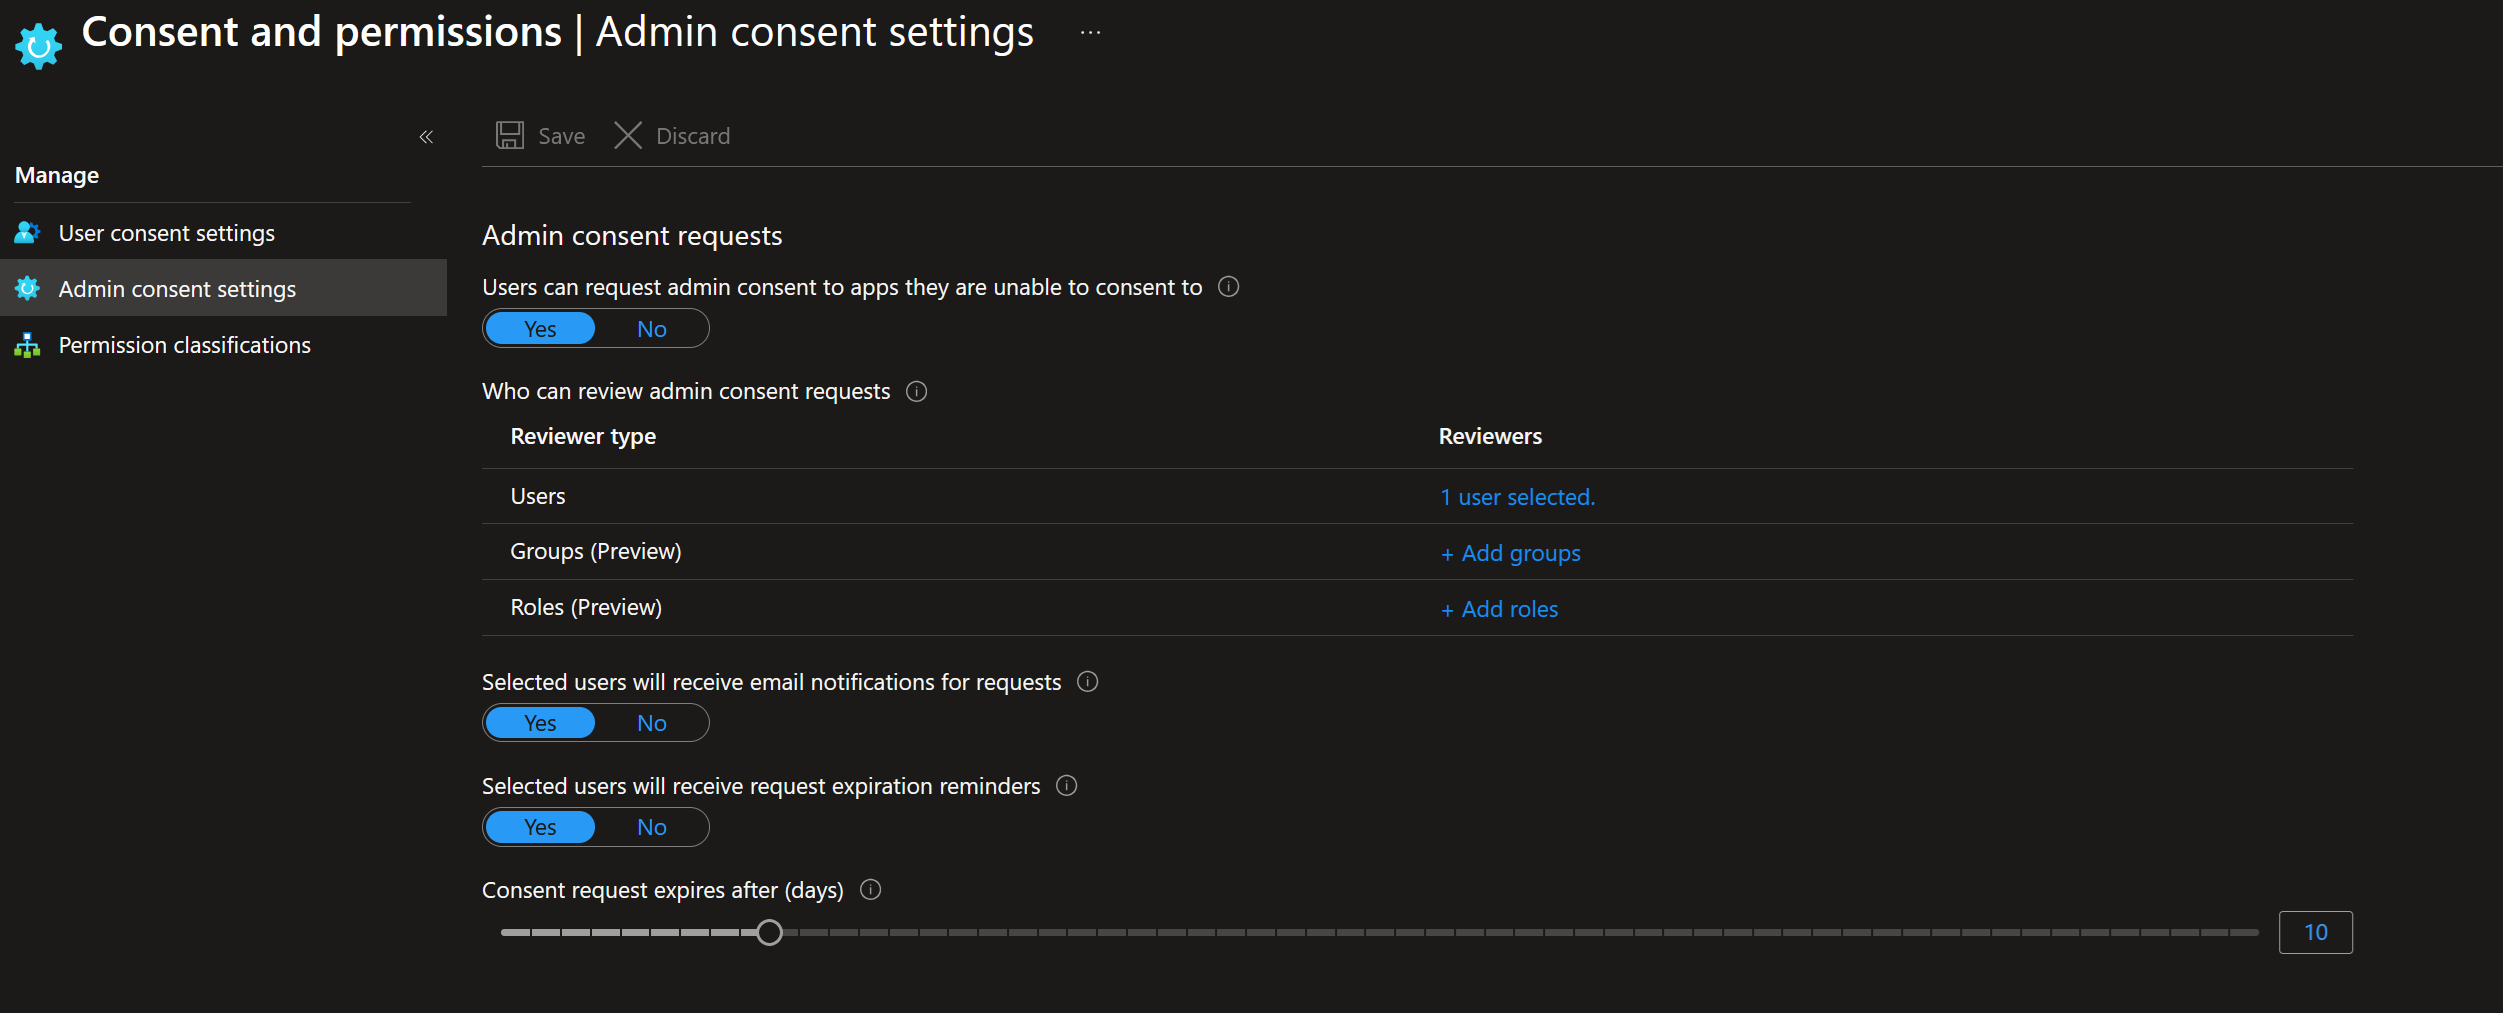
Task: Open the ellipsis more options menu
Action: click(x=1090, y=33)
